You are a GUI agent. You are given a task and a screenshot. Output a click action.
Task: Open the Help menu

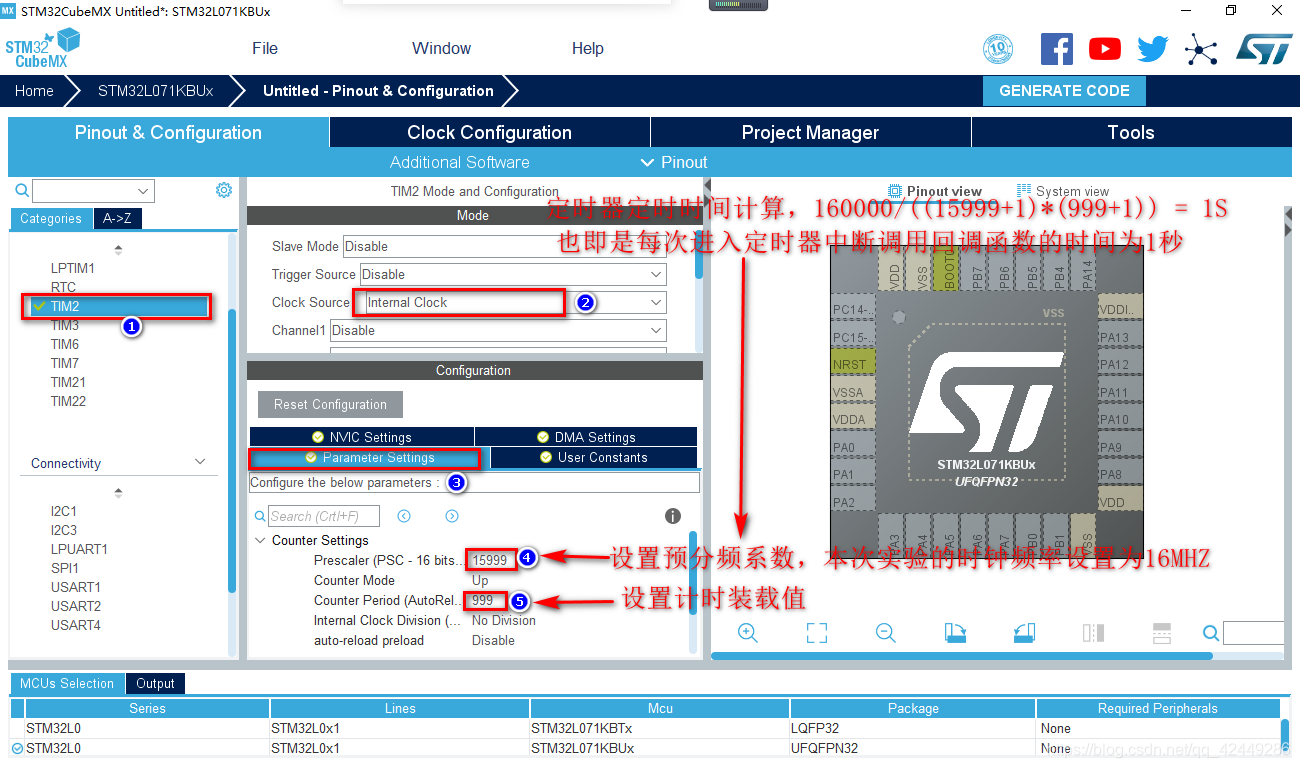588,48
